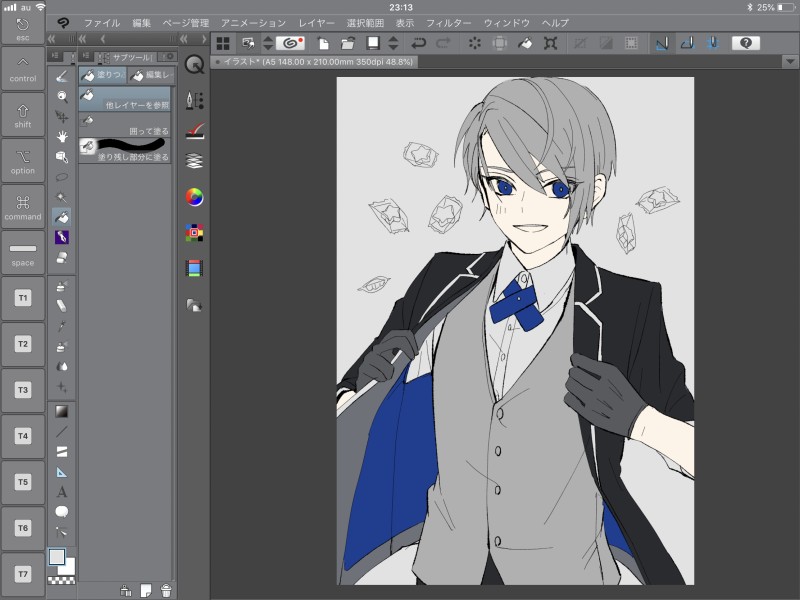
Task: Collapse the tool palette double-arrow
Action: [x=51, y=39]
